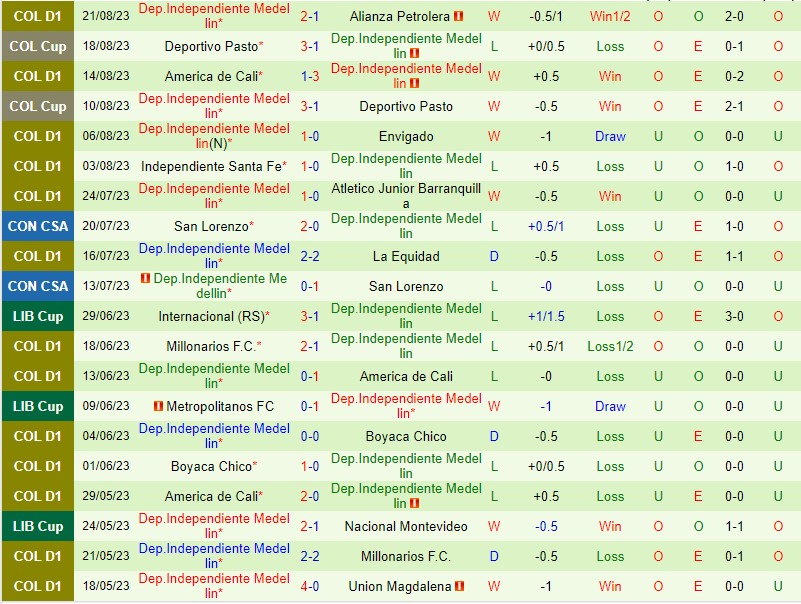
Task: Open 3-1 score of Internacional (RS) match
Action: 310,317
